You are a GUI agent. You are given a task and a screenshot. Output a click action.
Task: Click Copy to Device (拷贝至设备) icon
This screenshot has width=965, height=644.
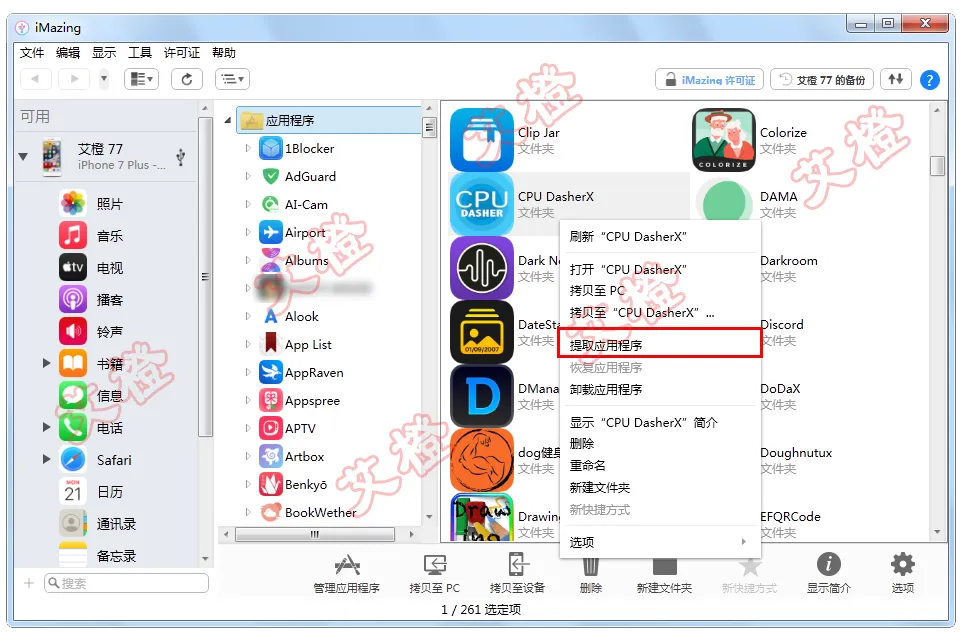tap(517, 565)
